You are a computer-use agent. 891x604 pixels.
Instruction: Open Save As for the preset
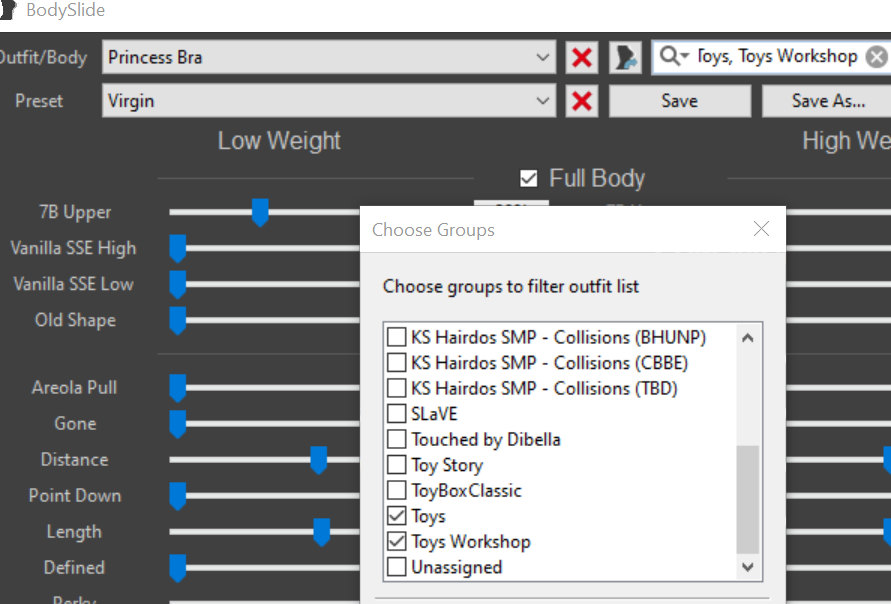click(x=828, y=101)
